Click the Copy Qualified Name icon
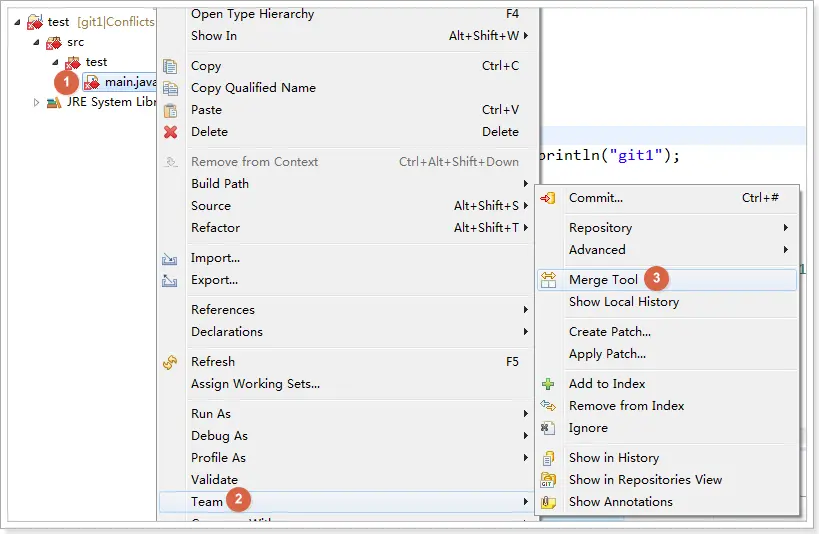The image size is (819, 534). (x=170, y=88)
